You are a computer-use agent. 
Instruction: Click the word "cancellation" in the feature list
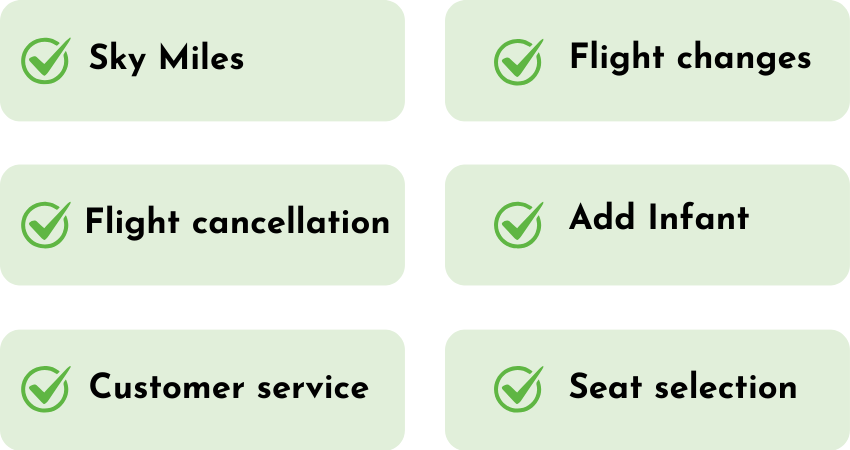tap(291, 222)
